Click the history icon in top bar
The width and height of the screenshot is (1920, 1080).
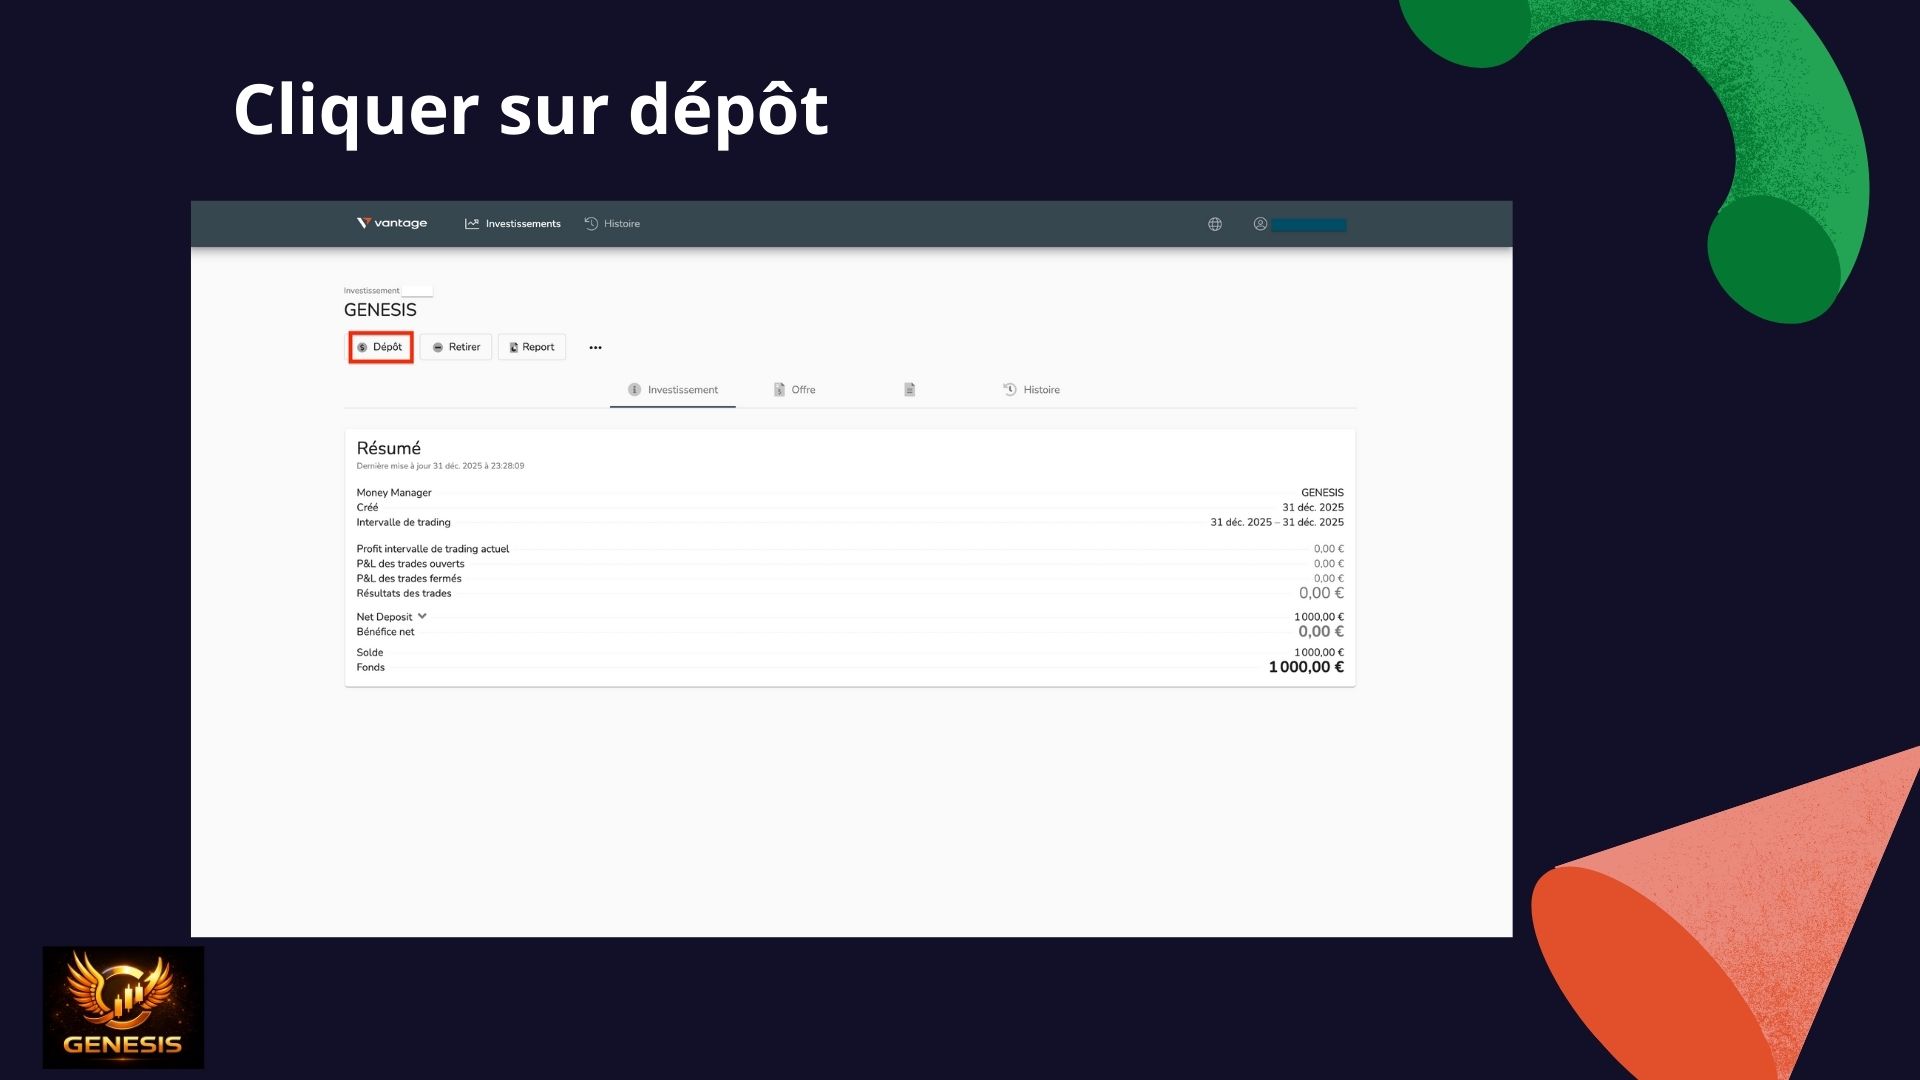click(x=591, y=224)
